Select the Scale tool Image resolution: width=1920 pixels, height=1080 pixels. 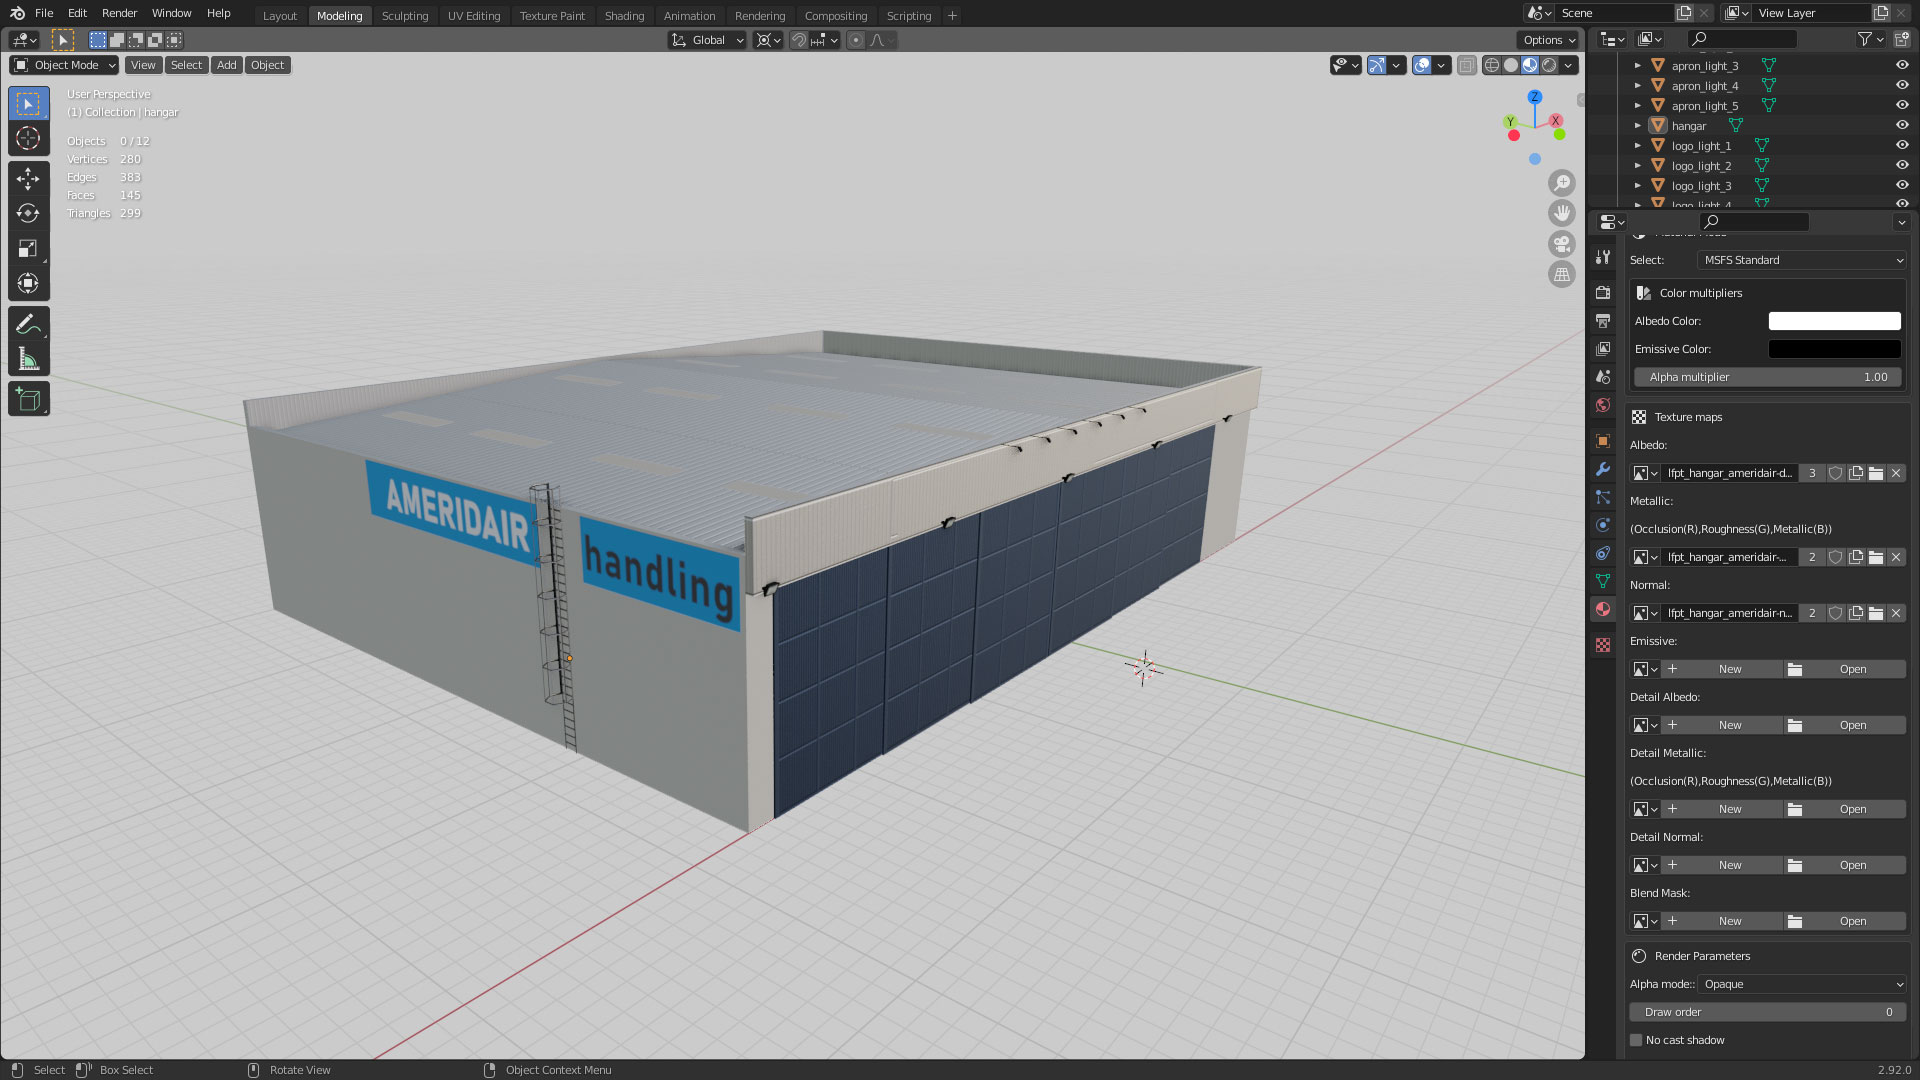point(28,248)
